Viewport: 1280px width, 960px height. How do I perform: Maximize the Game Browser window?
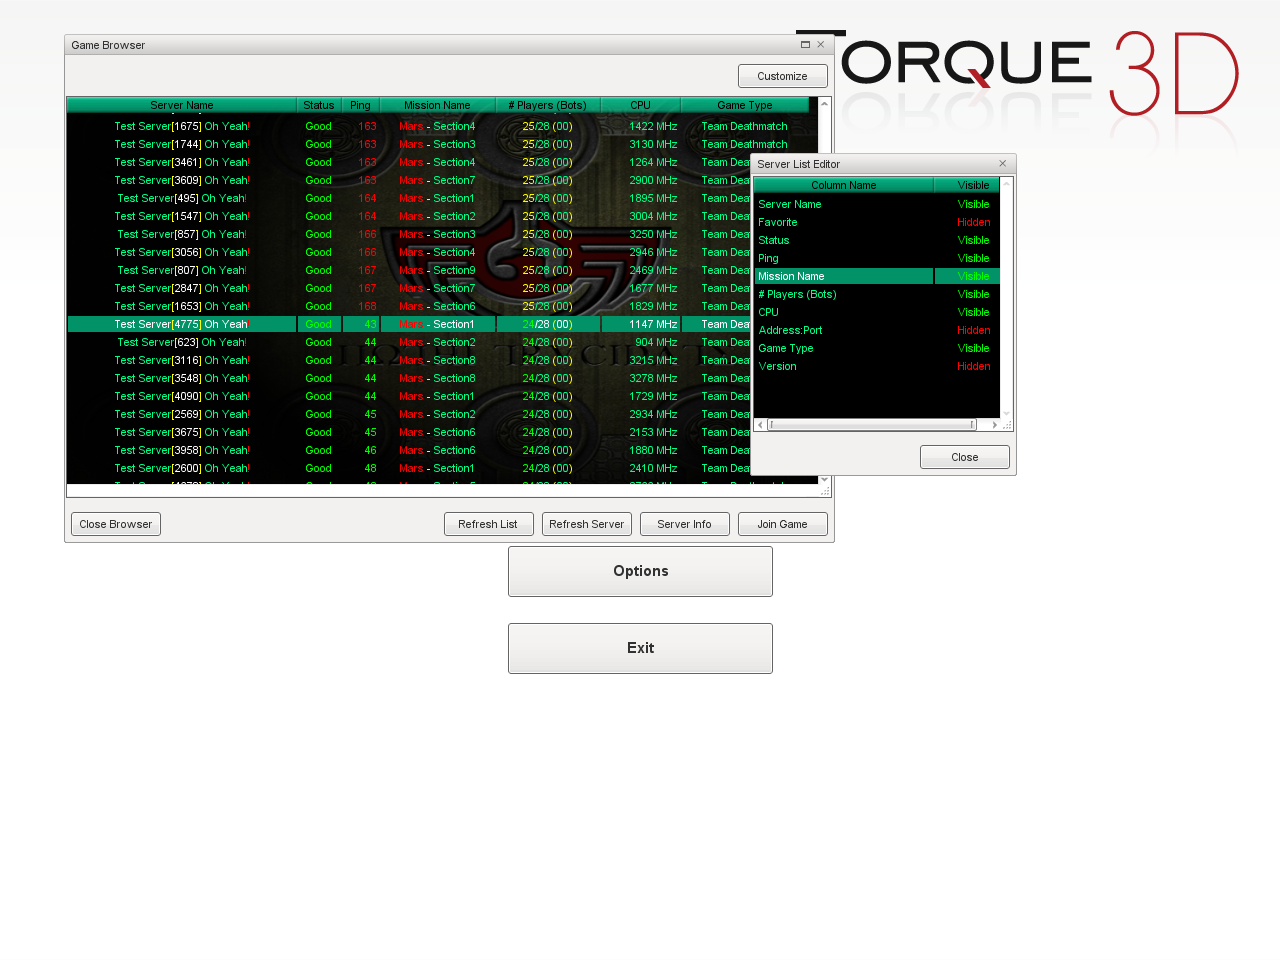tap(805, 45)
